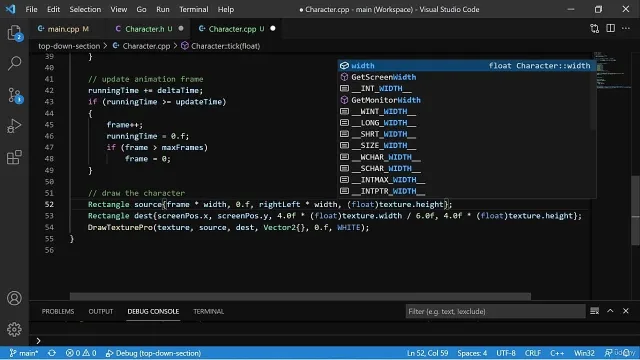Open the Extensions view
Image resolution: width=640 pixels, height=360 pixels.
[14, 157]
